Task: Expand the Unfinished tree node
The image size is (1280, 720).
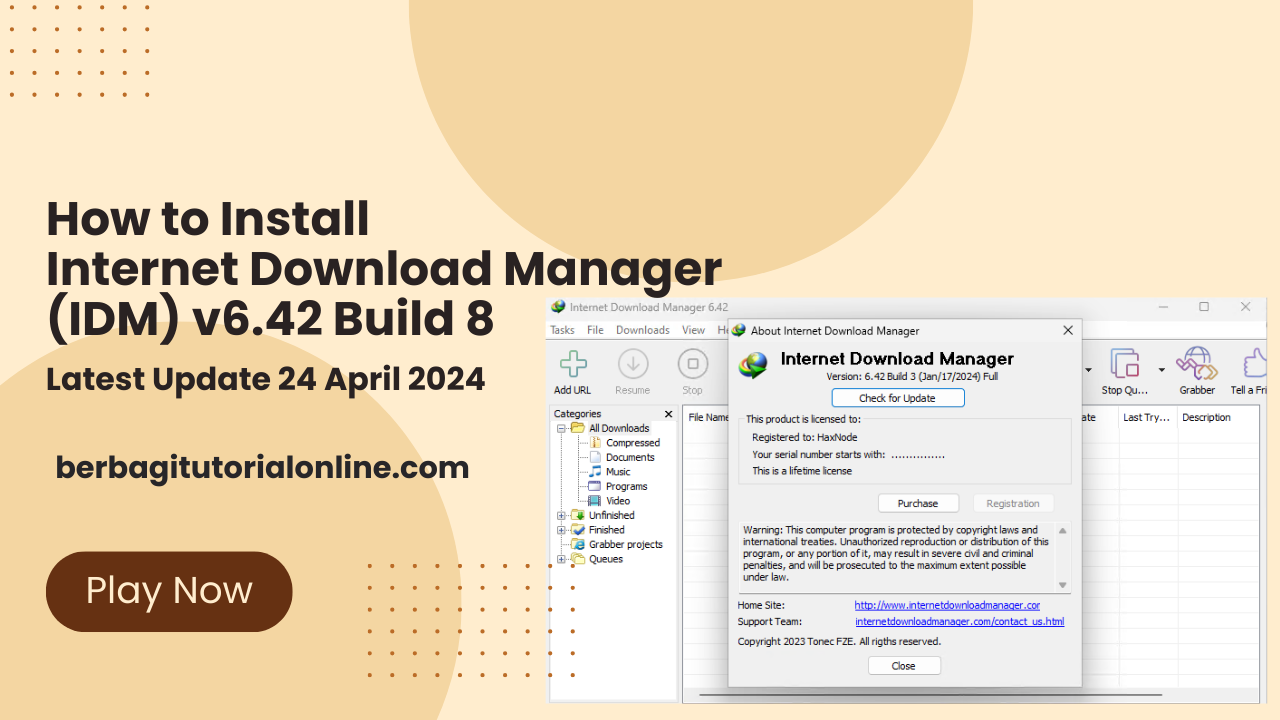Action: [562, 515]
